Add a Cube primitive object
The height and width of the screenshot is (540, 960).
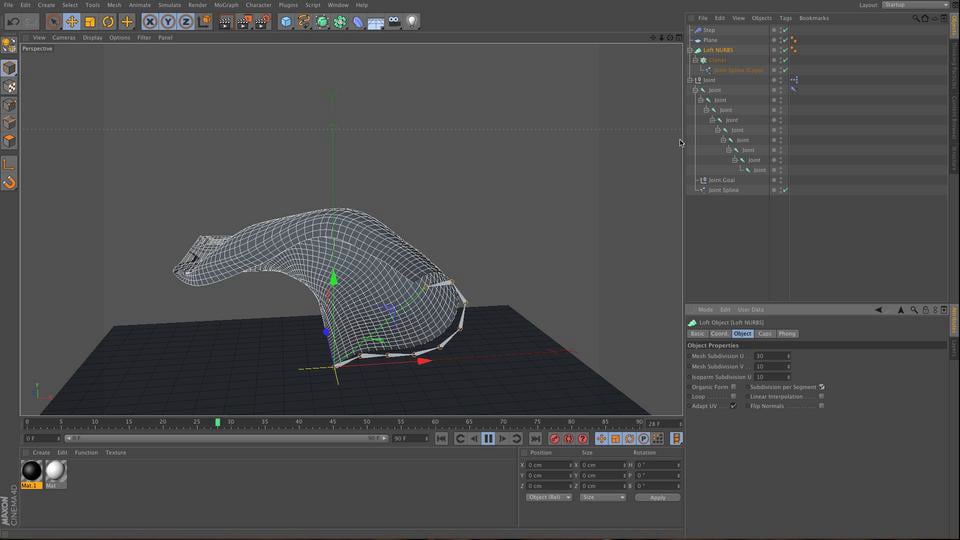pyautogui.click(x=286, y=22)
